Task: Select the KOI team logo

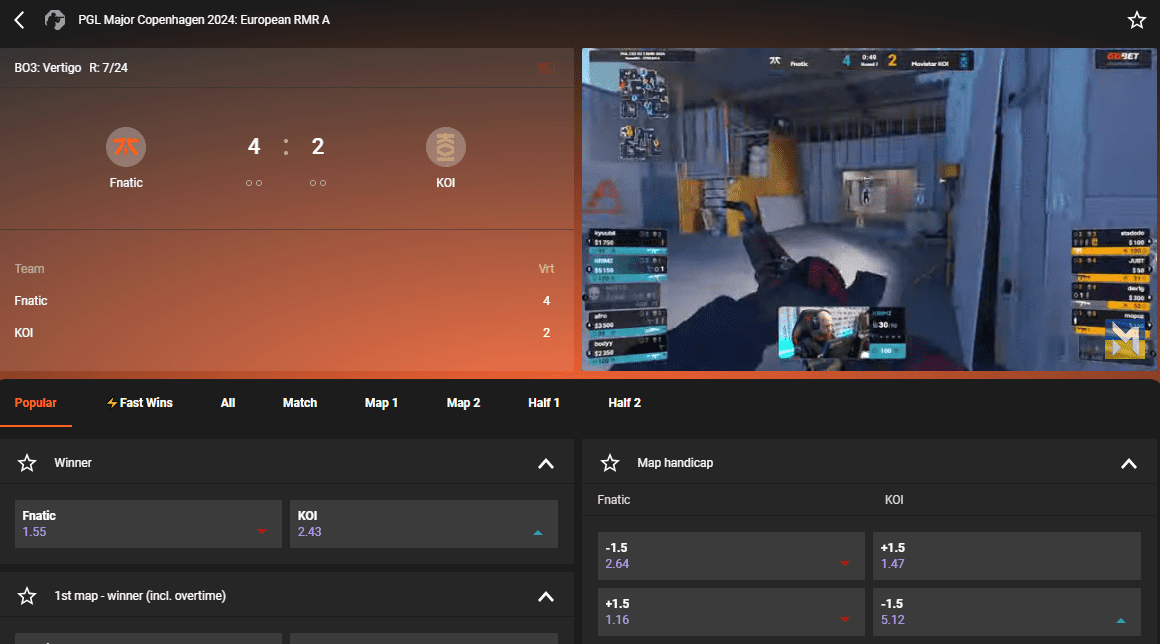Action: (x=446, y=146)
